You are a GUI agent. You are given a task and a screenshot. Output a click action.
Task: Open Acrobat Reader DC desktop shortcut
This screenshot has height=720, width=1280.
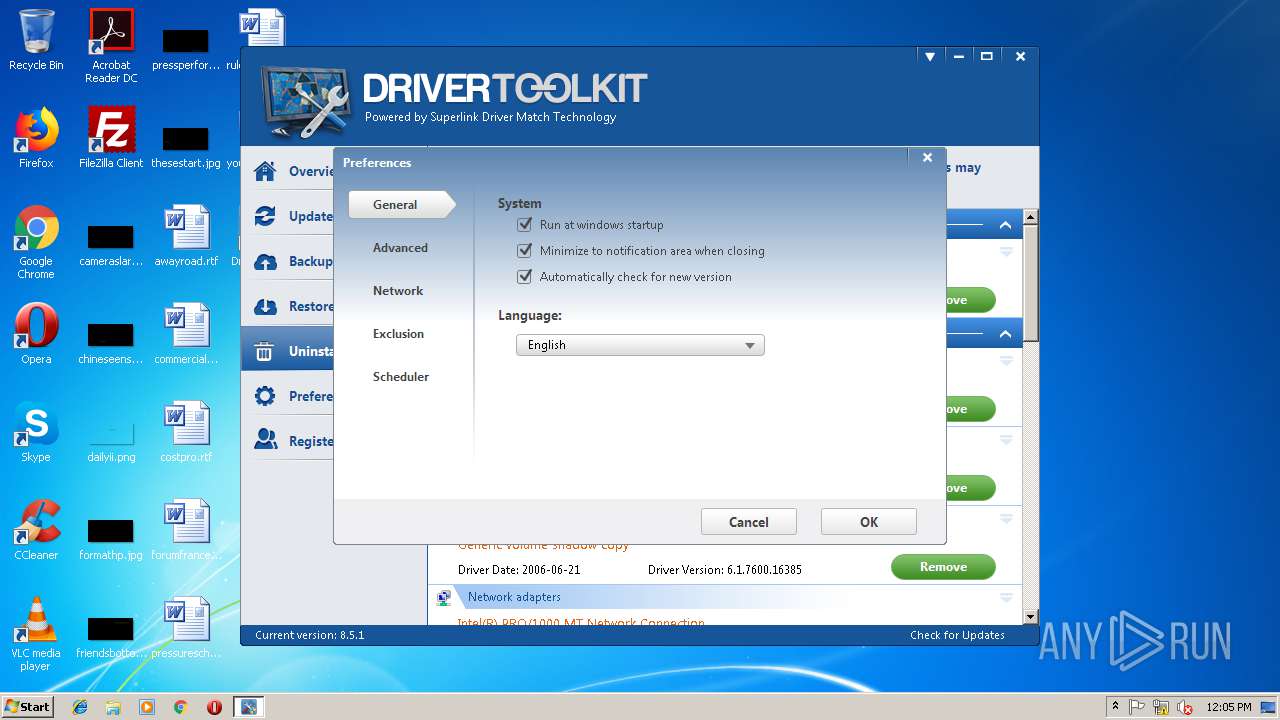click(x=111, y=46)
